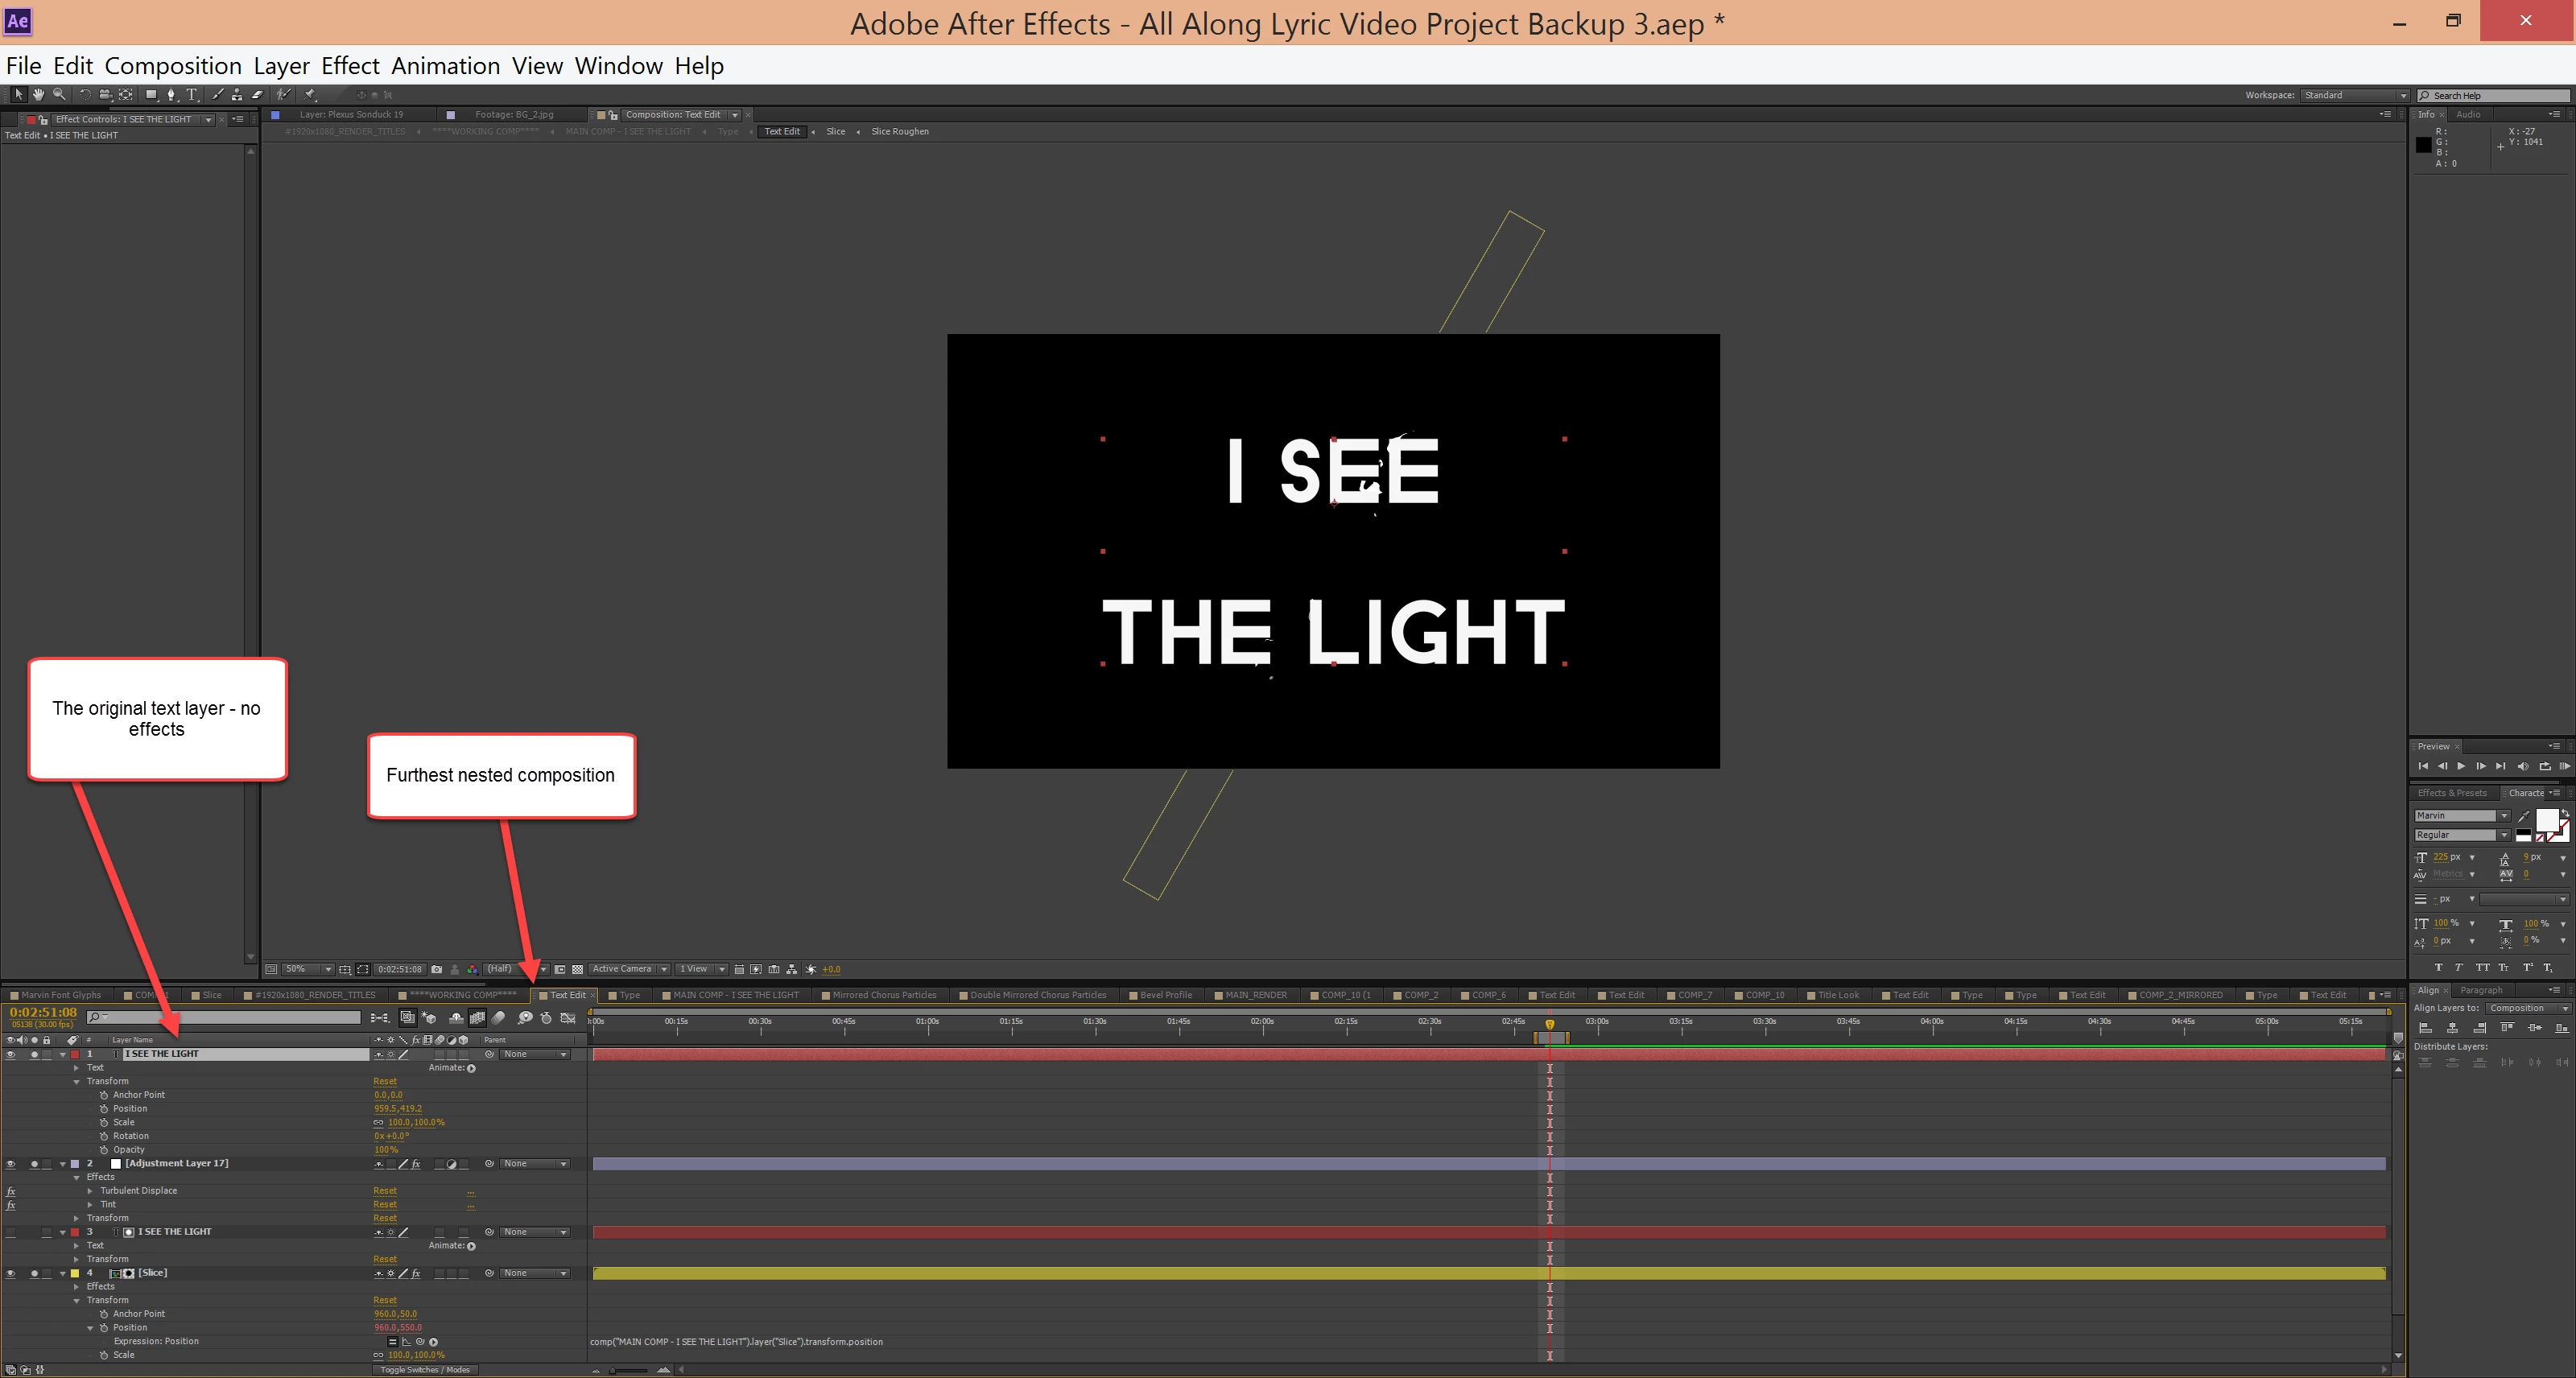Hide the Adjustment Layer 17 layer
The width and height of the screenshot is (2576, 1378).
(11, 1163)
